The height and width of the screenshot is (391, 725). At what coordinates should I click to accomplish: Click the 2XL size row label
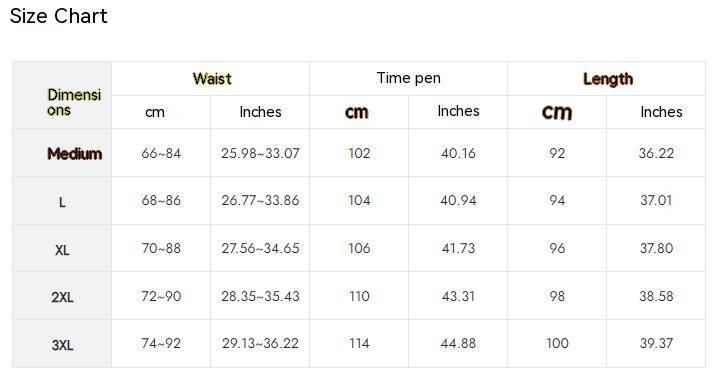pos(62,297)
